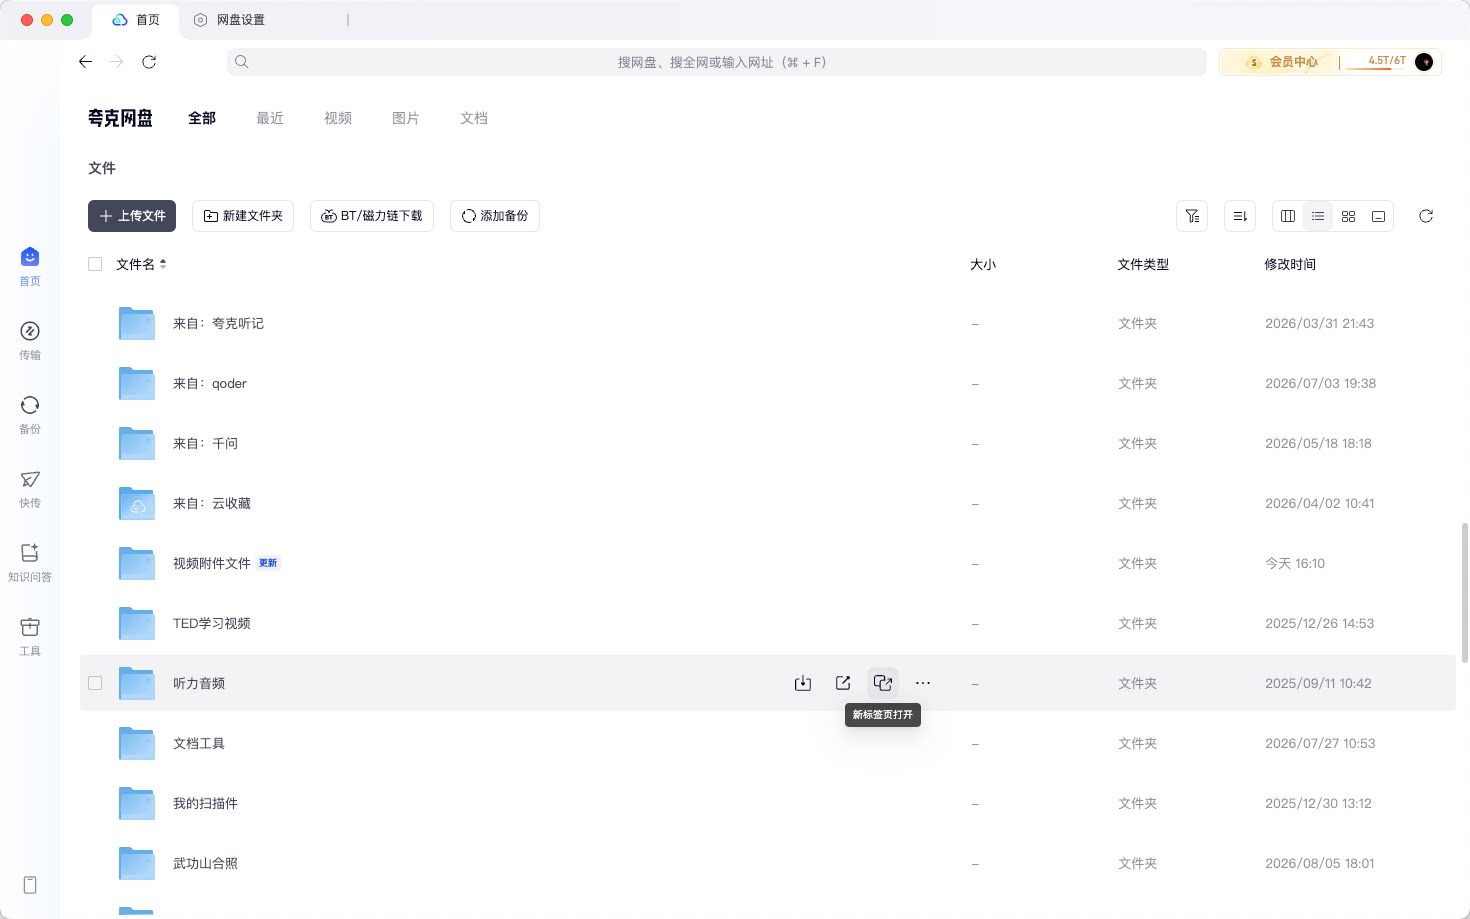Switch to the 图片 tab
This screenshot has width=1470, height=919.
(x=406, y=118)
